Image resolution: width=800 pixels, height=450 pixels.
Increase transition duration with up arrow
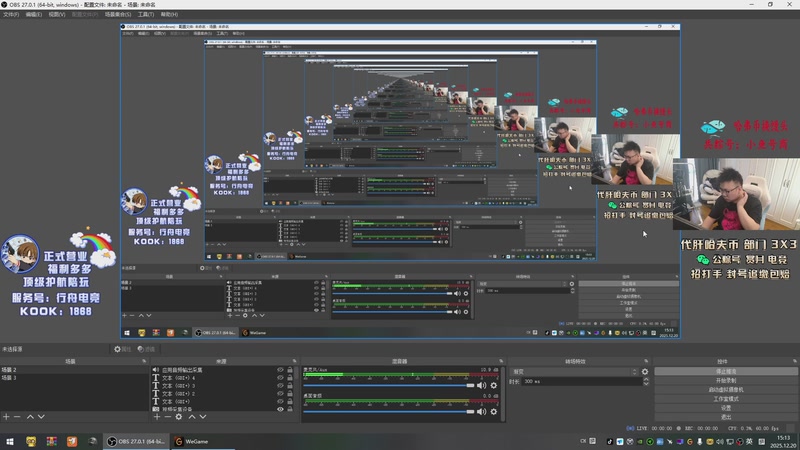646,379
